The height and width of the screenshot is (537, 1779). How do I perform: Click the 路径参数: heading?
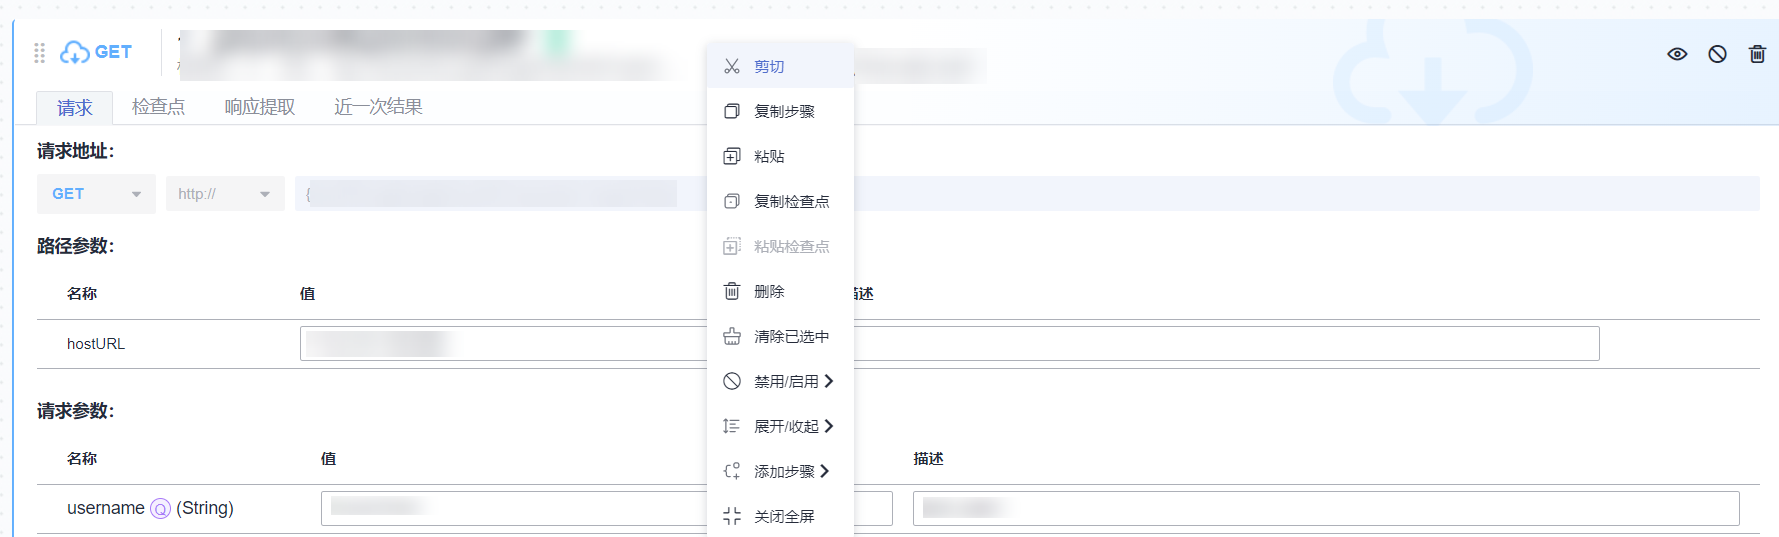76,246
